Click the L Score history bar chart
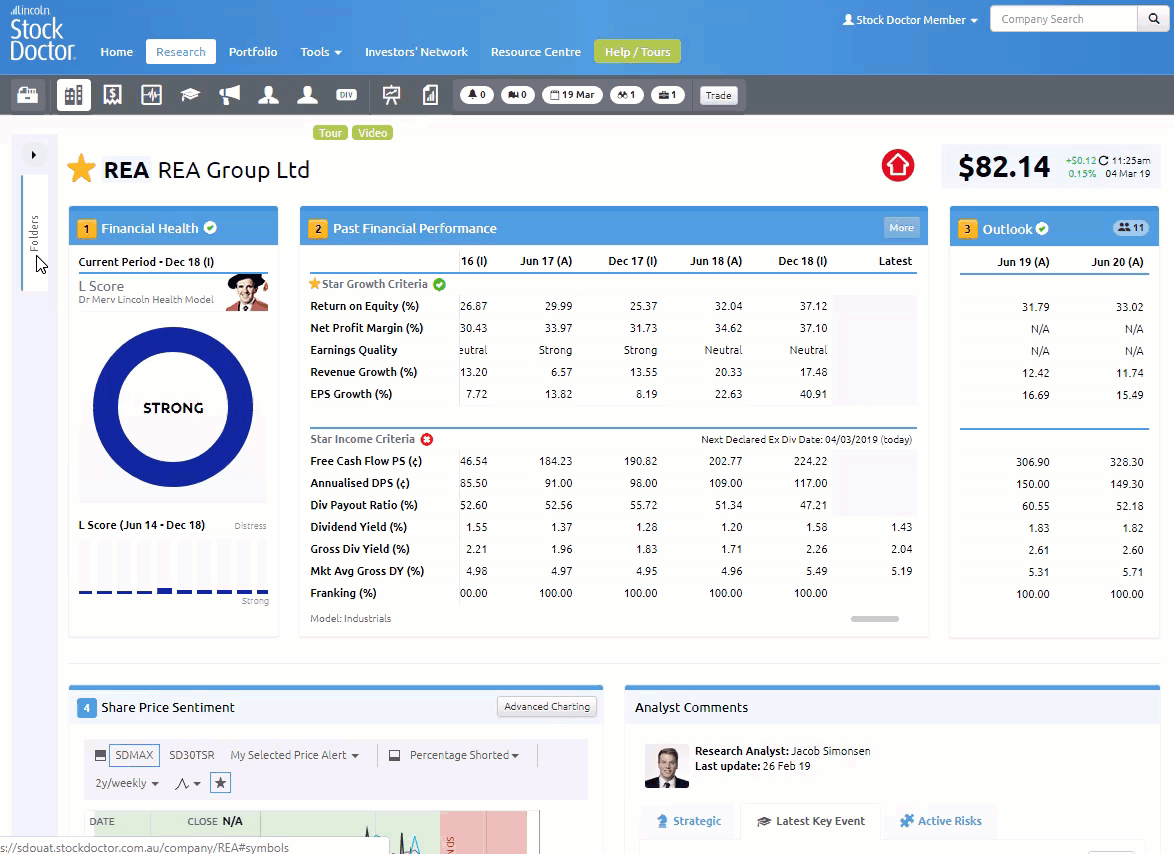This screenshot has height=854, width=1174. 173,567
